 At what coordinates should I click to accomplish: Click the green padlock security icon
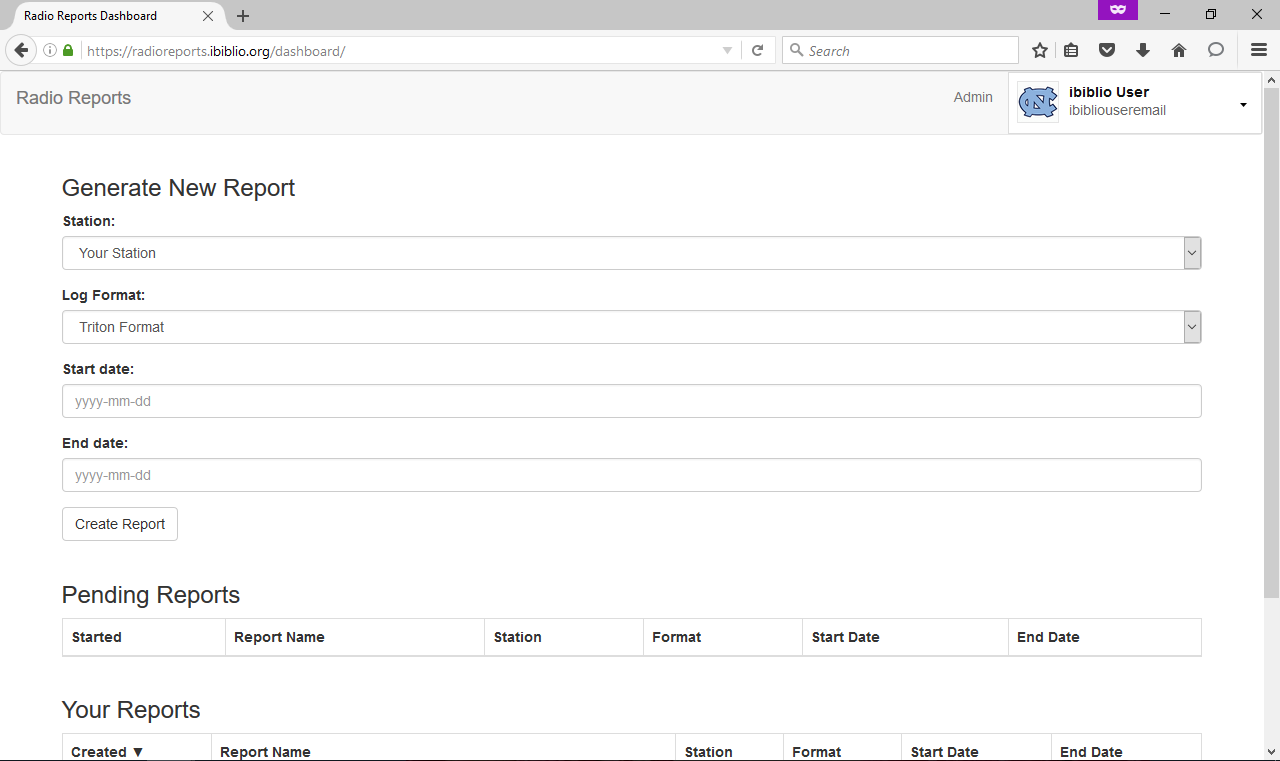[x=68, y=51]
